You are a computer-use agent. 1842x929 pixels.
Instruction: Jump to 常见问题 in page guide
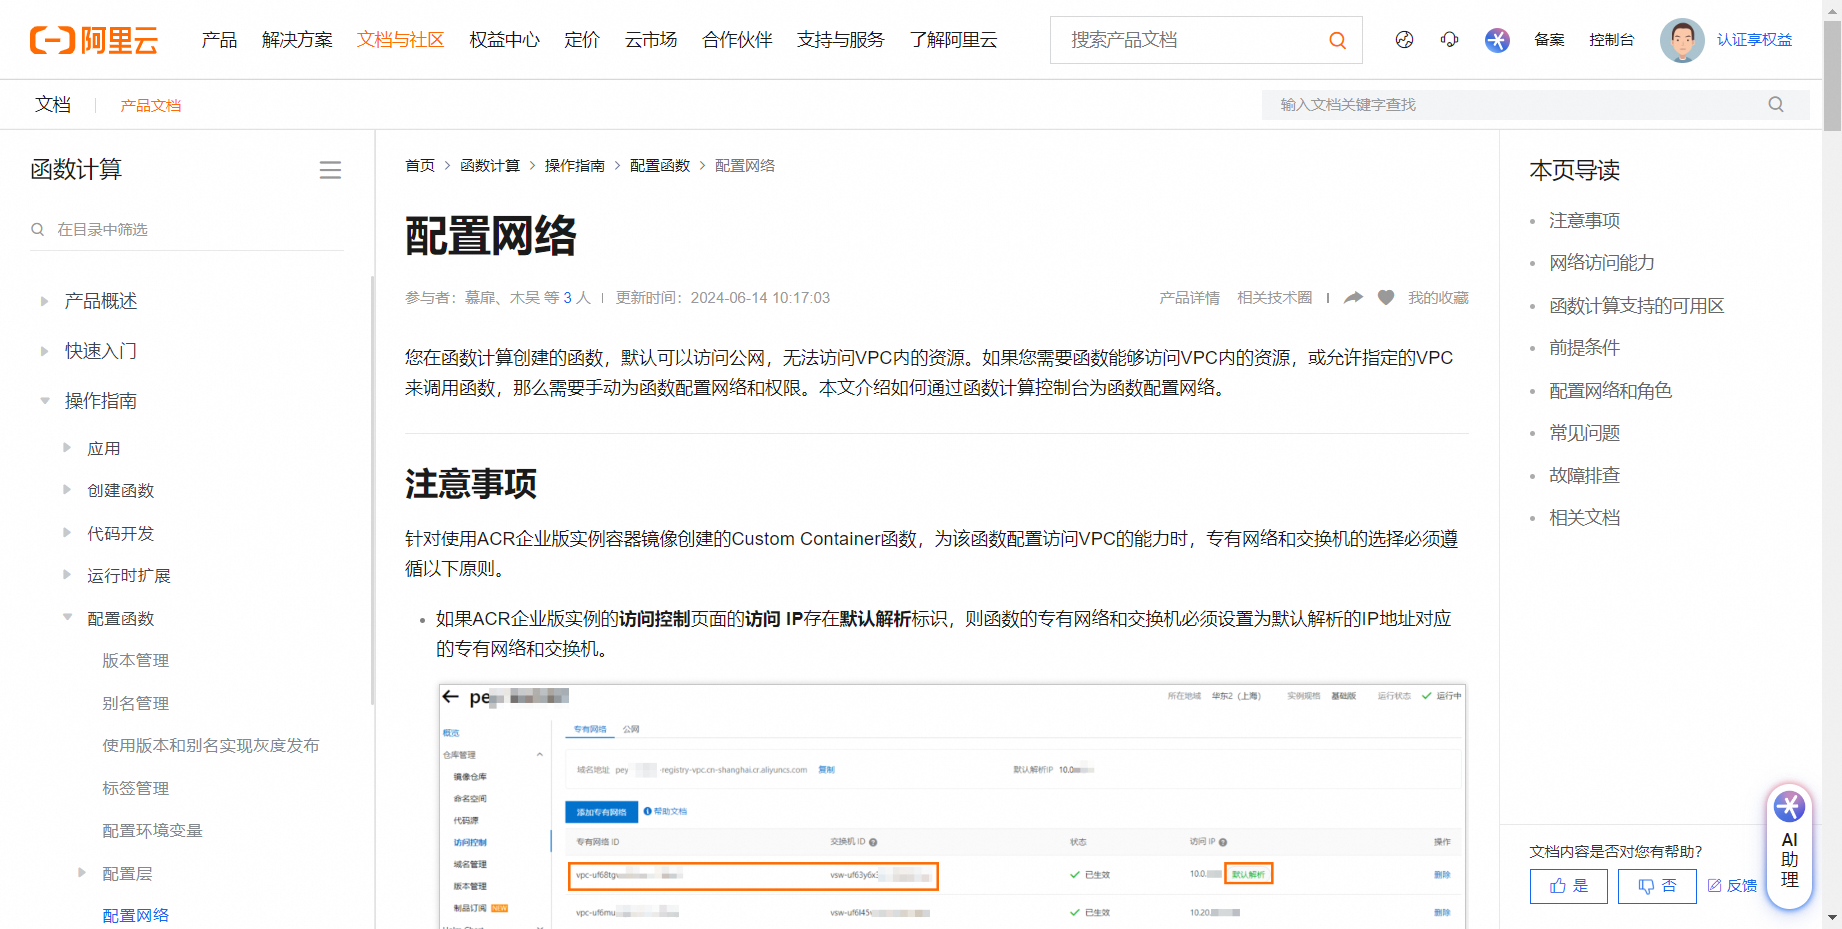(x=1584, y=433)
